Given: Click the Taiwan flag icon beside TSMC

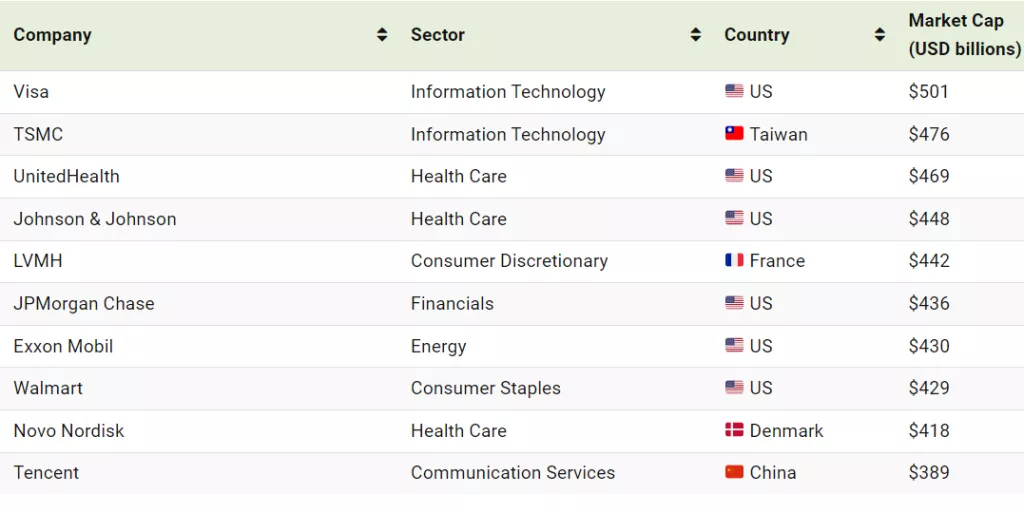Looking at the screenshot, I should [734, 134].
